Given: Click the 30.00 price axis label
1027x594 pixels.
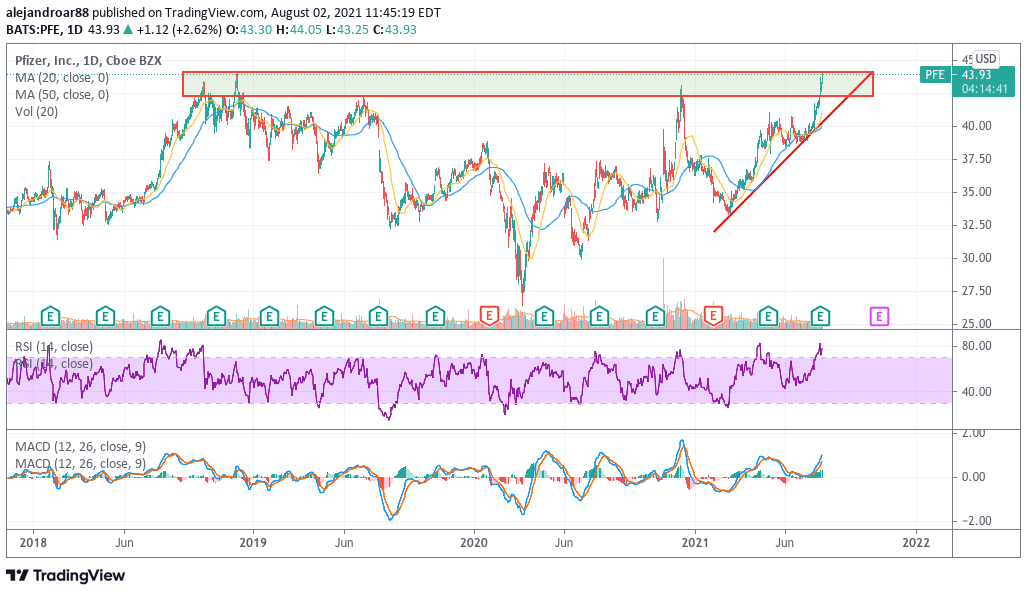Looking at the screenshot, I should [x=977, y=258].
